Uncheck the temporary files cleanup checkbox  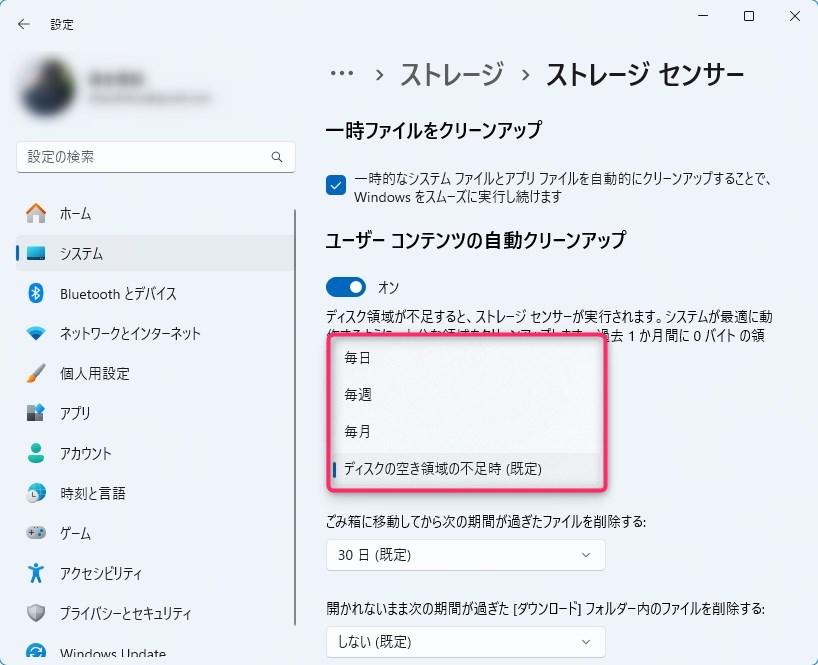(x=337, y=185)
